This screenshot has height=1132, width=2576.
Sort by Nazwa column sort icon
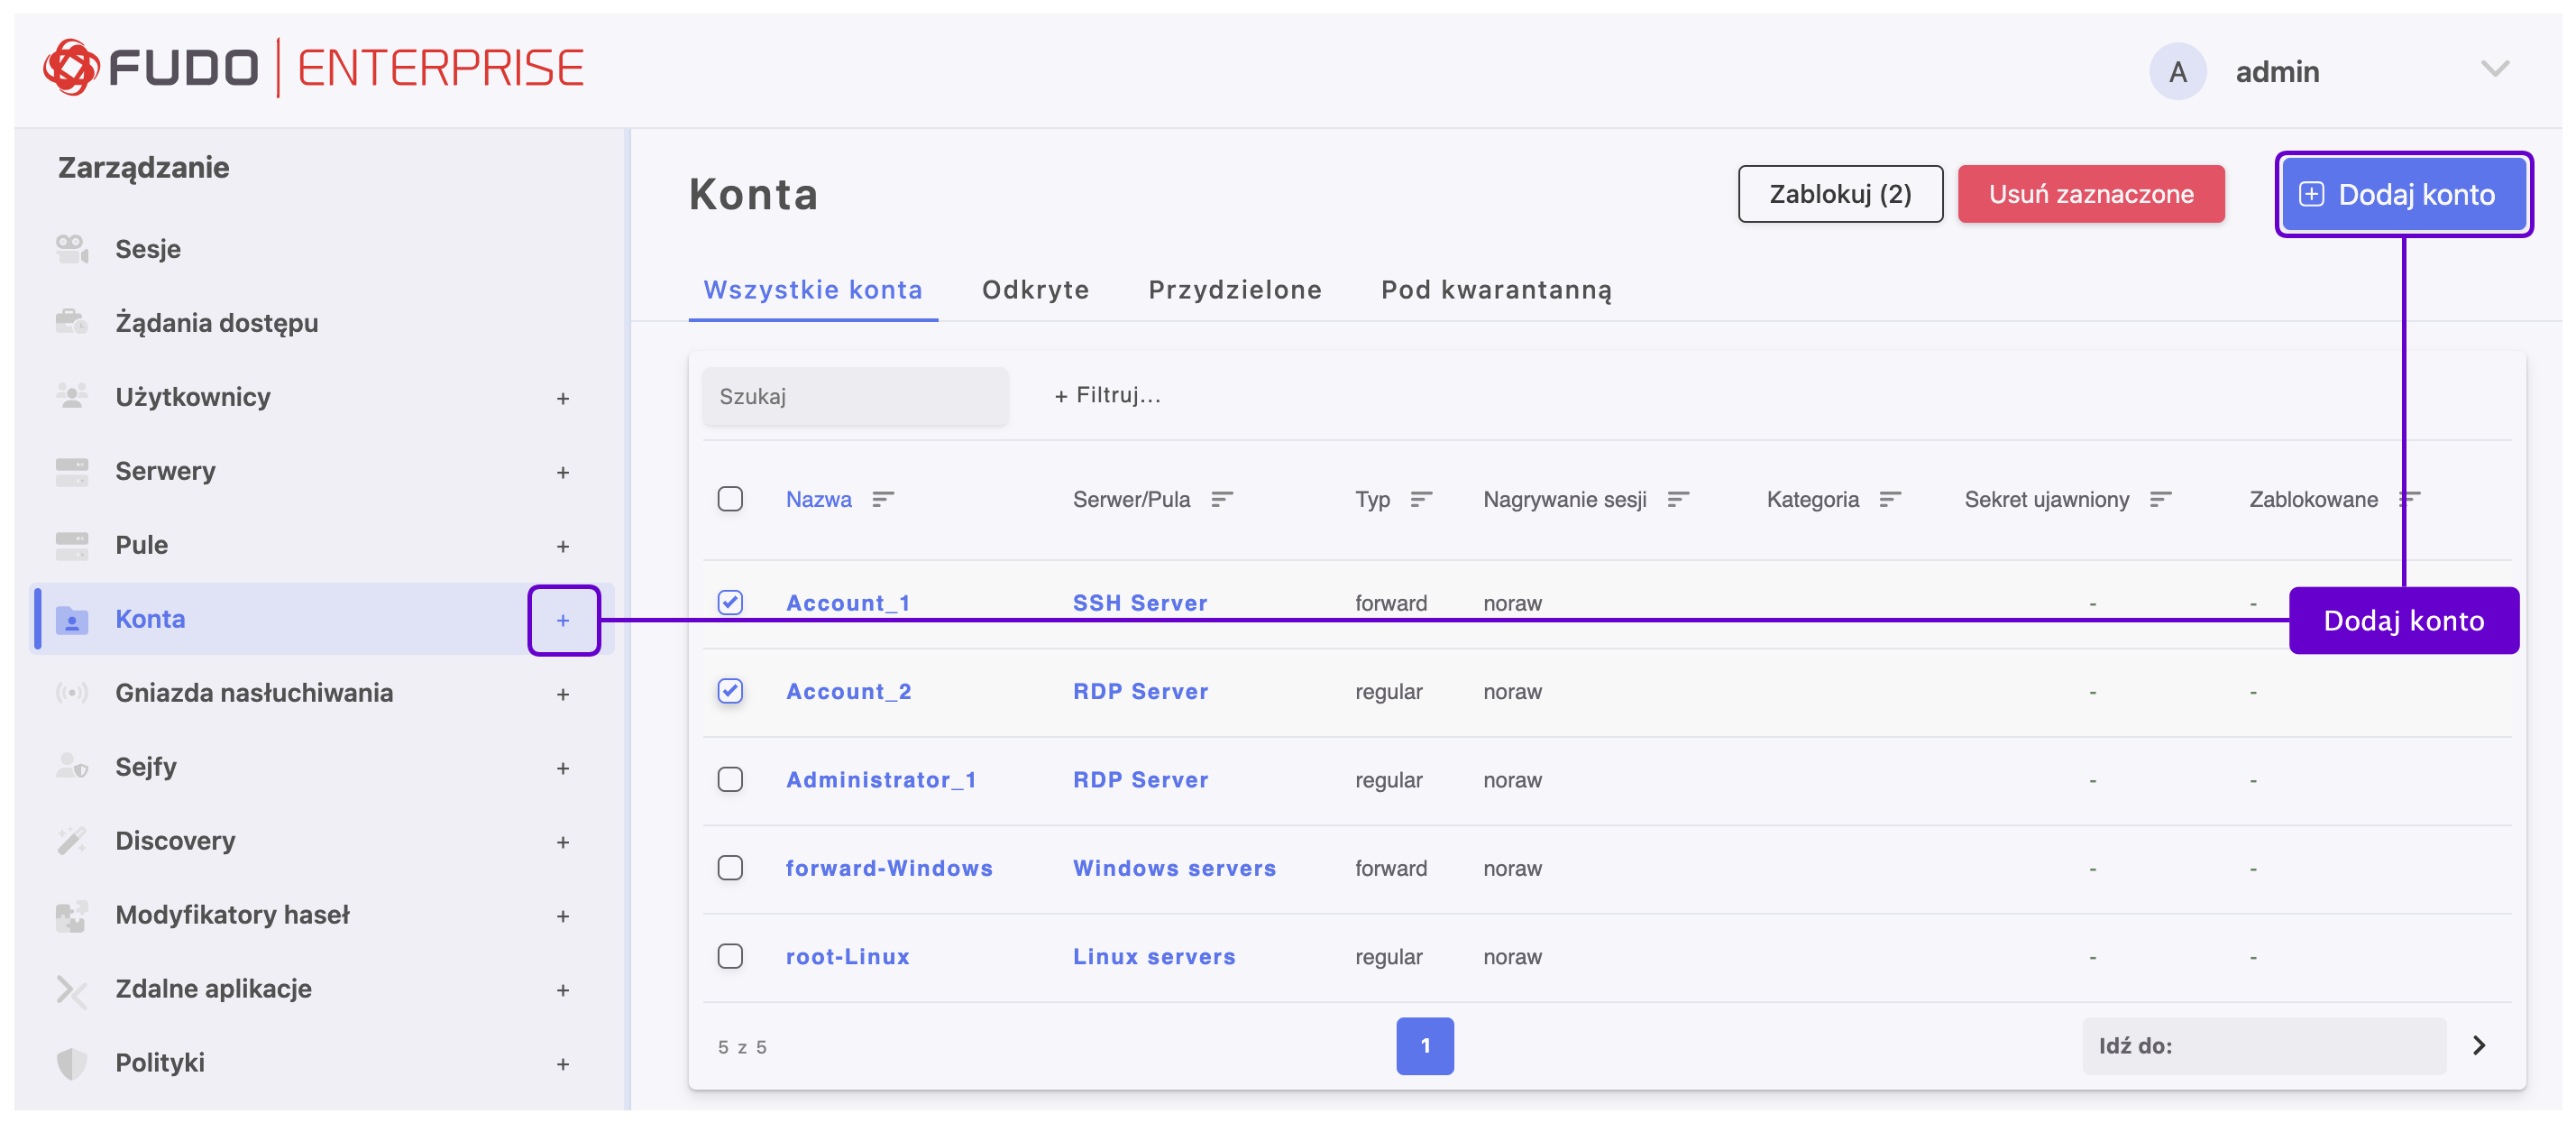click(882, 499)
